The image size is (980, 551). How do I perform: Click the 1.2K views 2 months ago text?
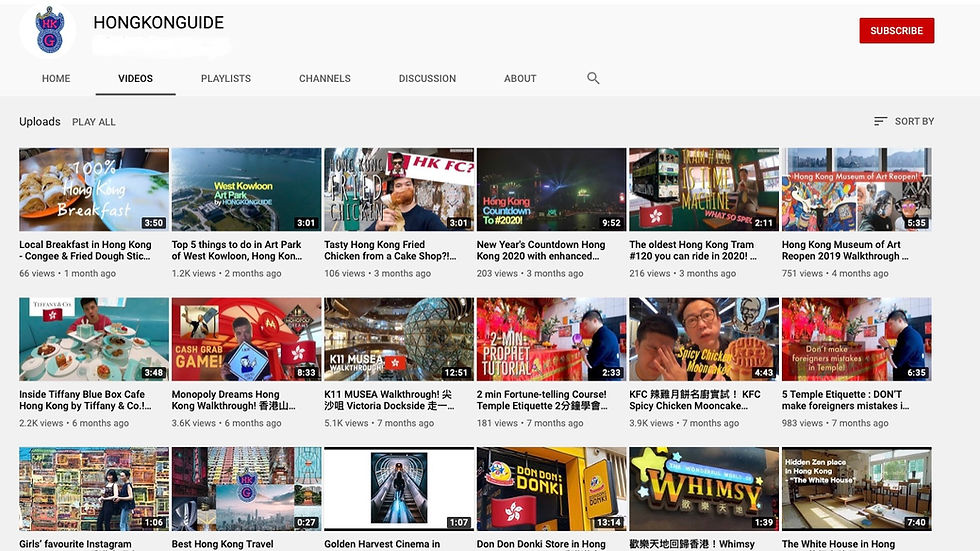click(226, 274)
